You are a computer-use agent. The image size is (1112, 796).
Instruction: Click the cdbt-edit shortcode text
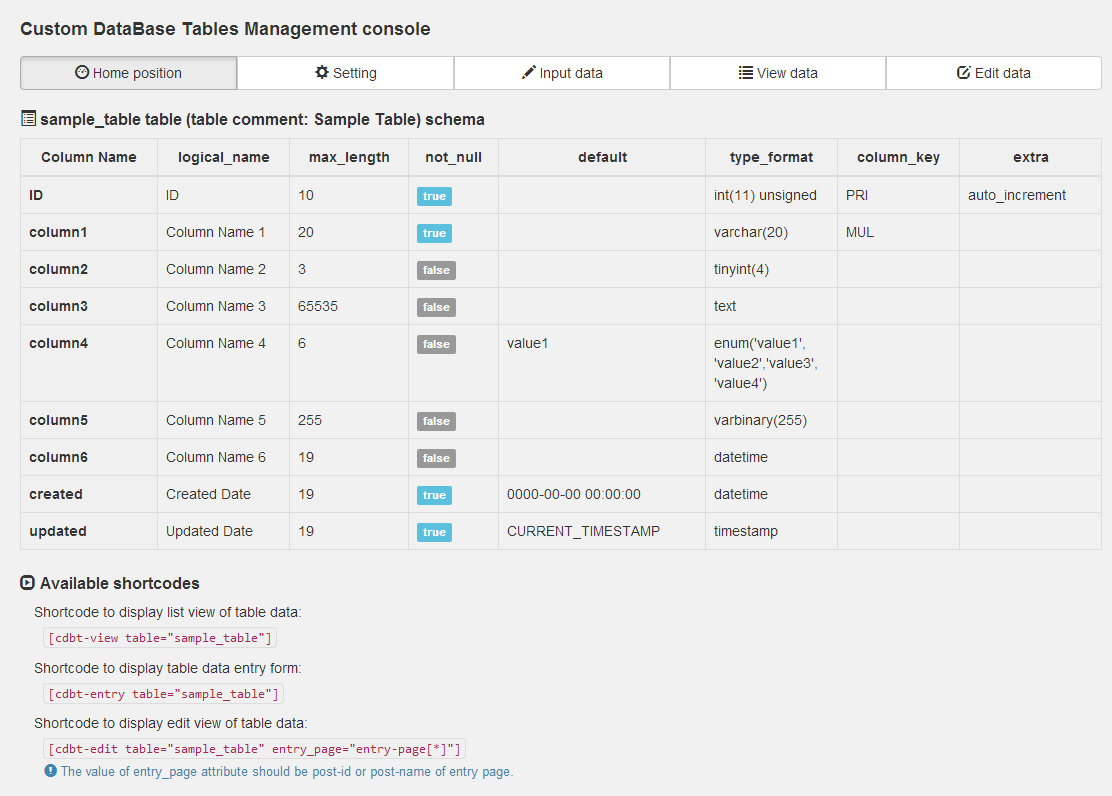click(x=254, y=749)
